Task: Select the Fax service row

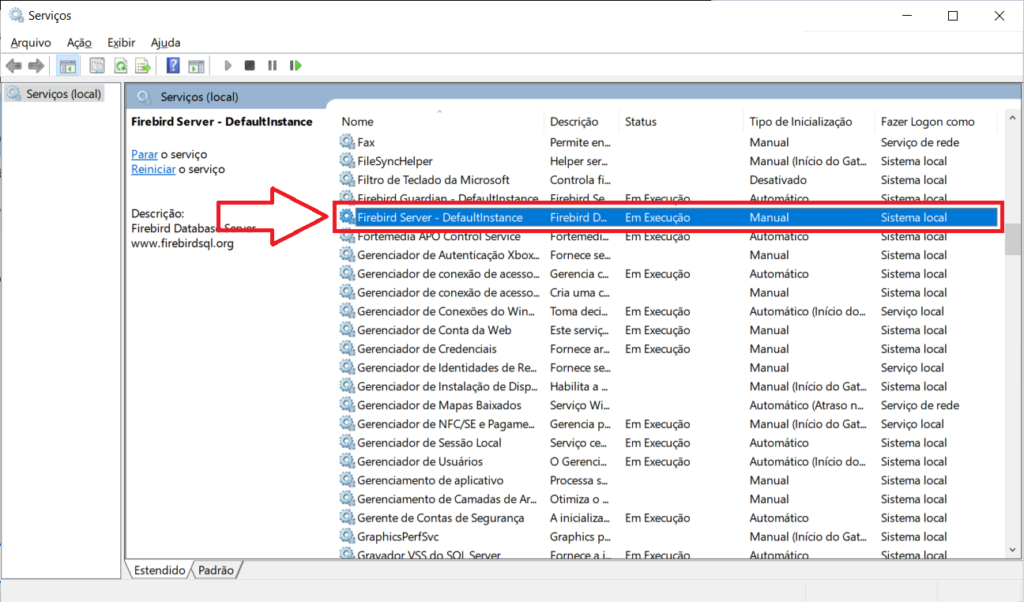Action: pos(366,143)
